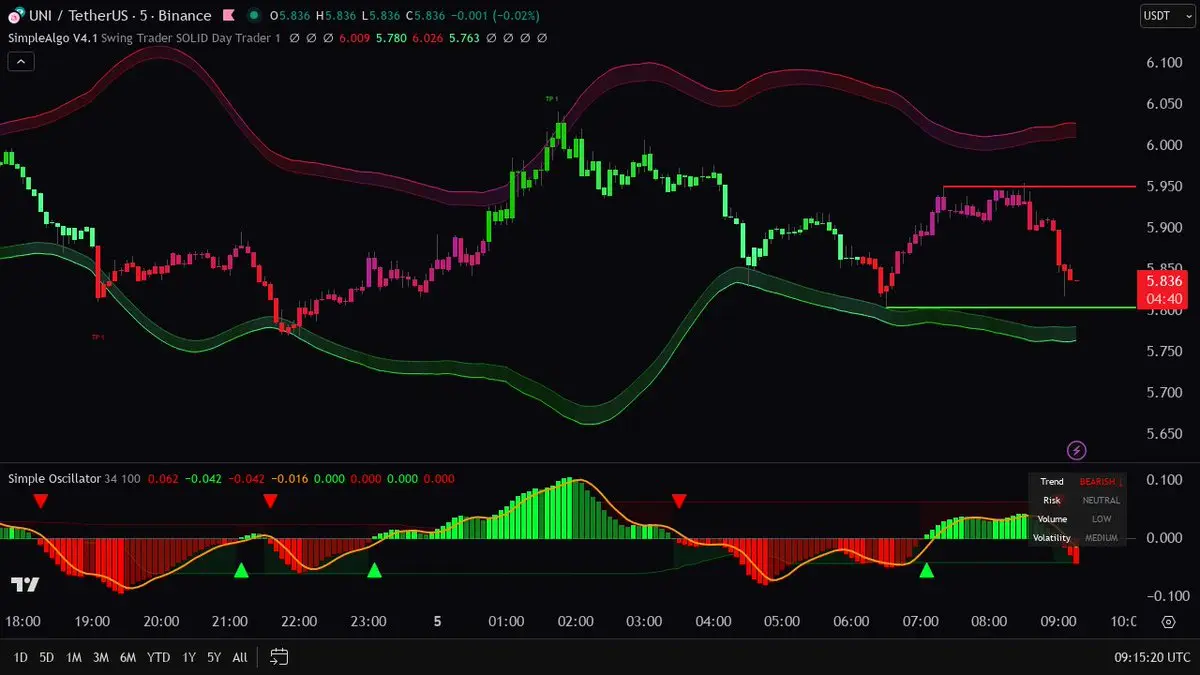Select the 1M time range
This screenshot has height=675, width=1200.
coord(74,657)
